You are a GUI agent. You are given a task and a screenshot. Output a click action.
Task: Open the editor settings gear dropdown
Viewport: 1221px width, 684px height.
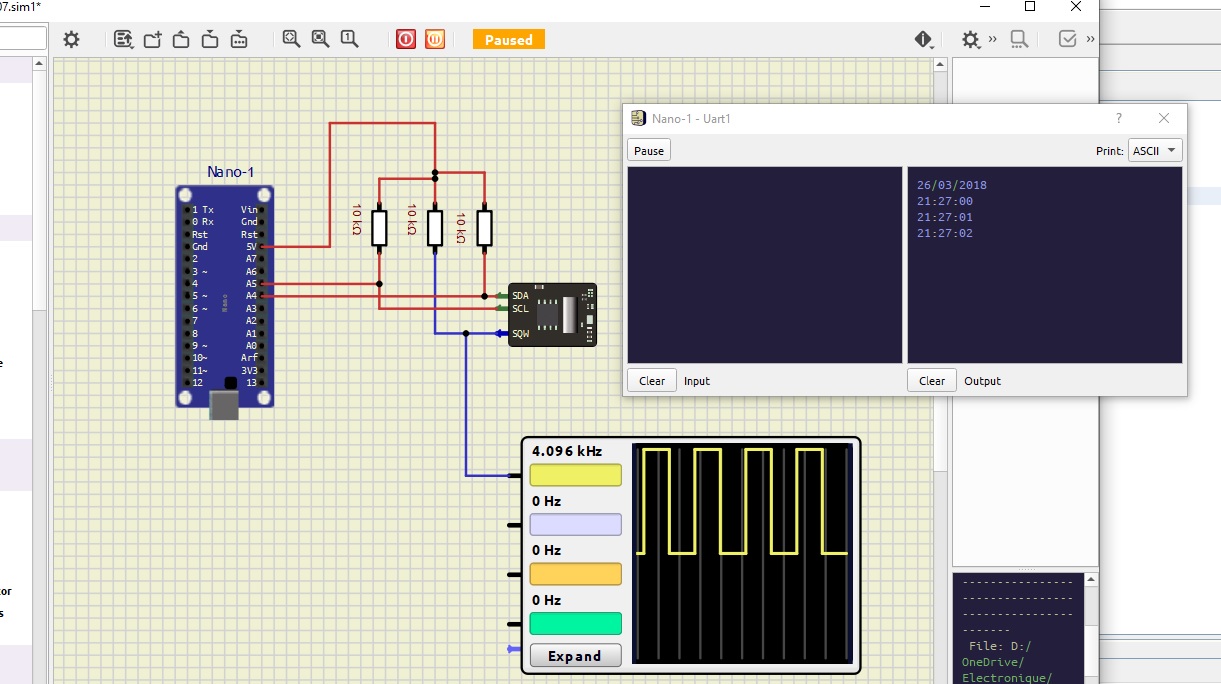pos(970,39)
